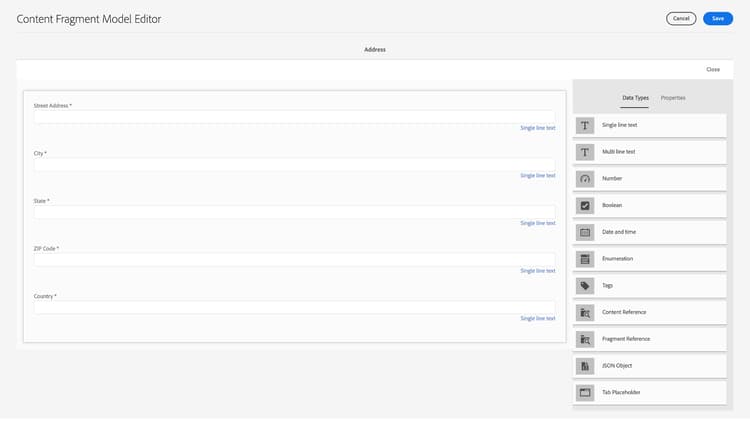The image size is (750, 421).
Task: Click the Country field label
Action: pyautogui.click(x=45, y=297)
